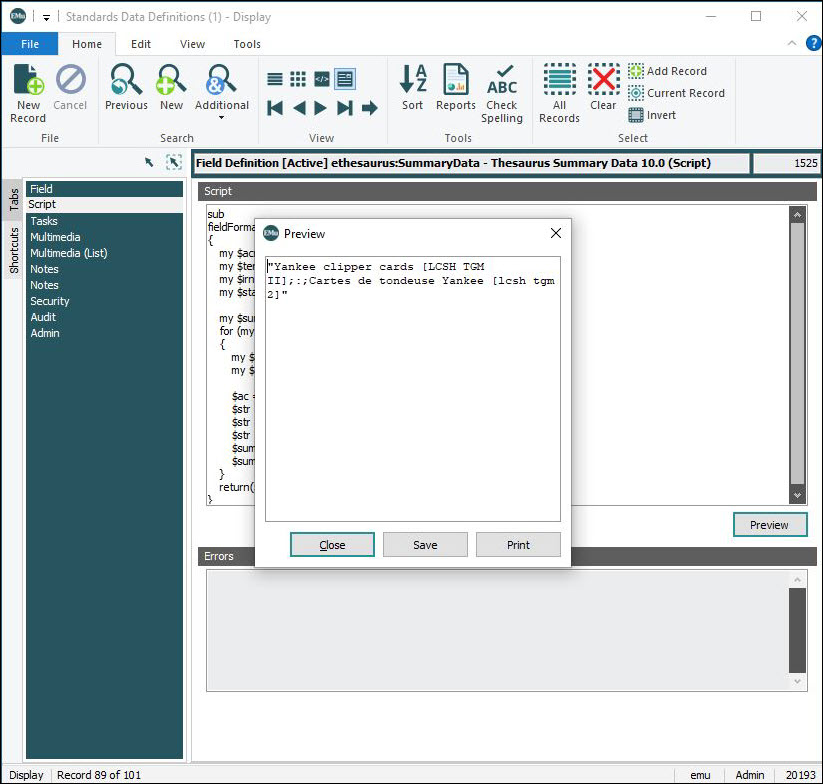Screen dimensions: 823x784
Task: Click the Preview button
Action: click(770, 524)
